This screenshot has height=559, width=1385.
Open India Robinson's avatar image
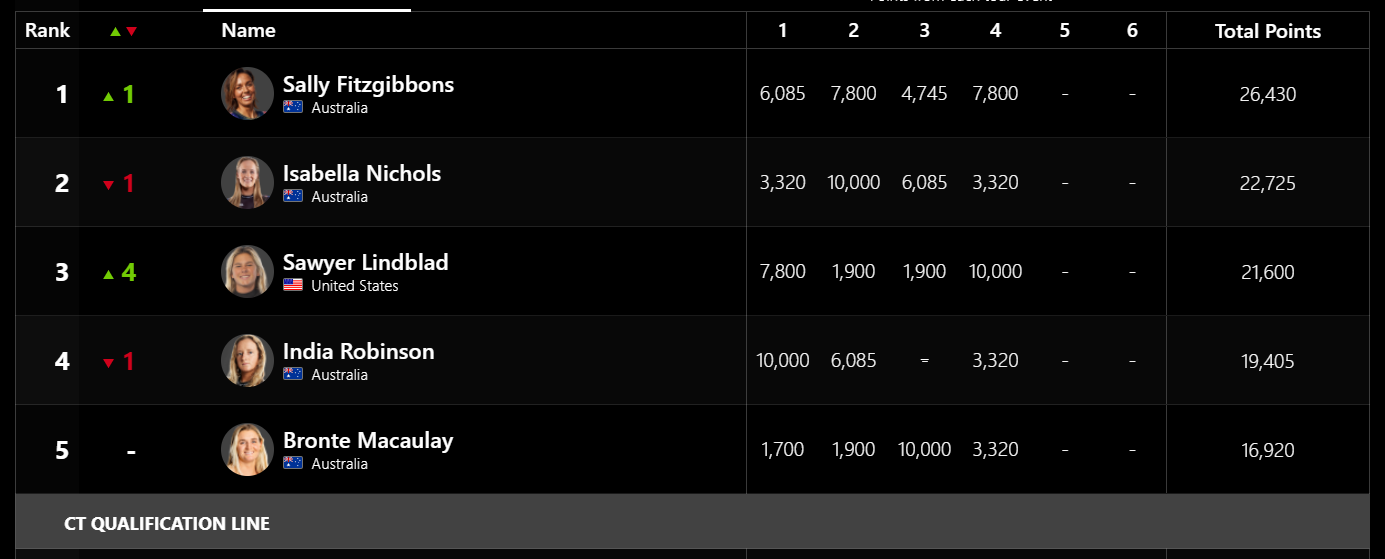point(247,360)
